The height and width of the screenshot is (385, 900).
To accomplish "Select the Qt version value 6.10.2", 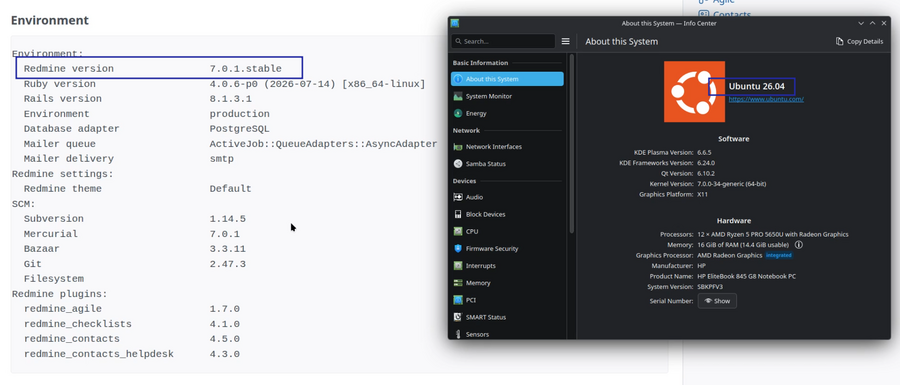I will 706,173.
